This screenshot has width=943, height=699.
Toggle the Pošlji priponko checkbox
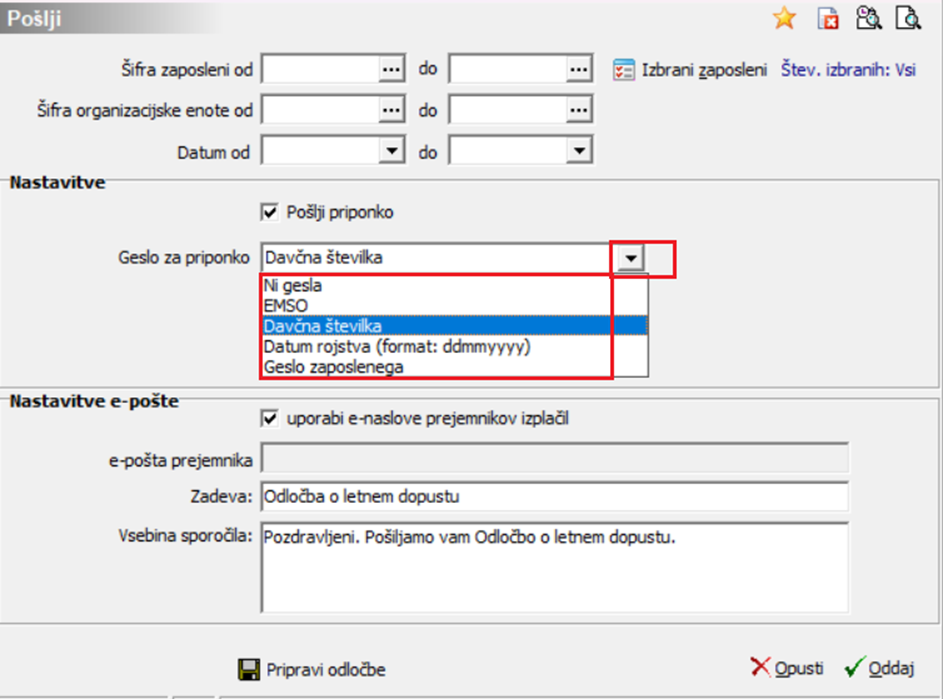coord(269,212)
